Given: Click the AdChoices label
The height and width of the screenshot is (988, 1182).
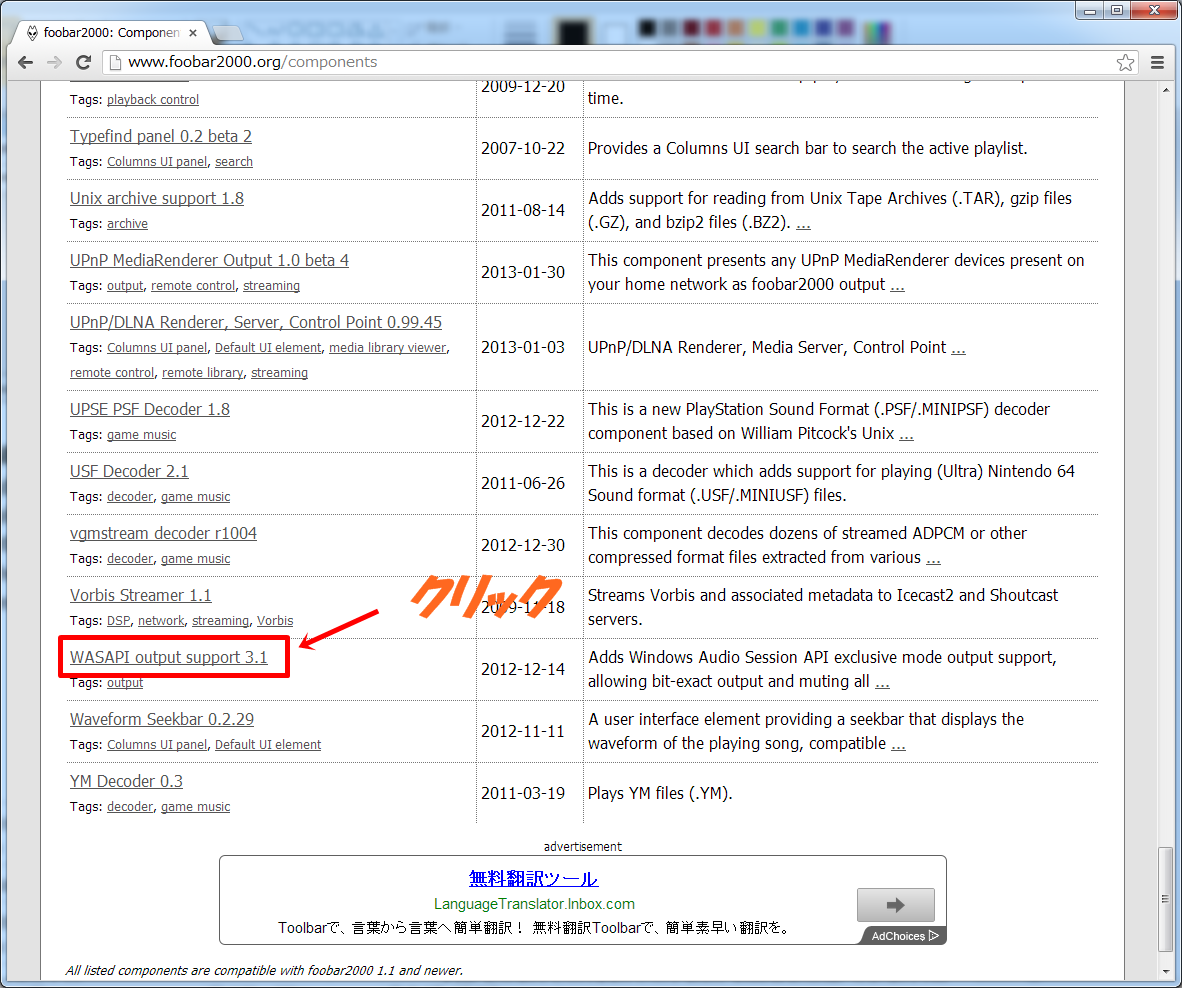Looking at the screenshot, I should [904, 935].
